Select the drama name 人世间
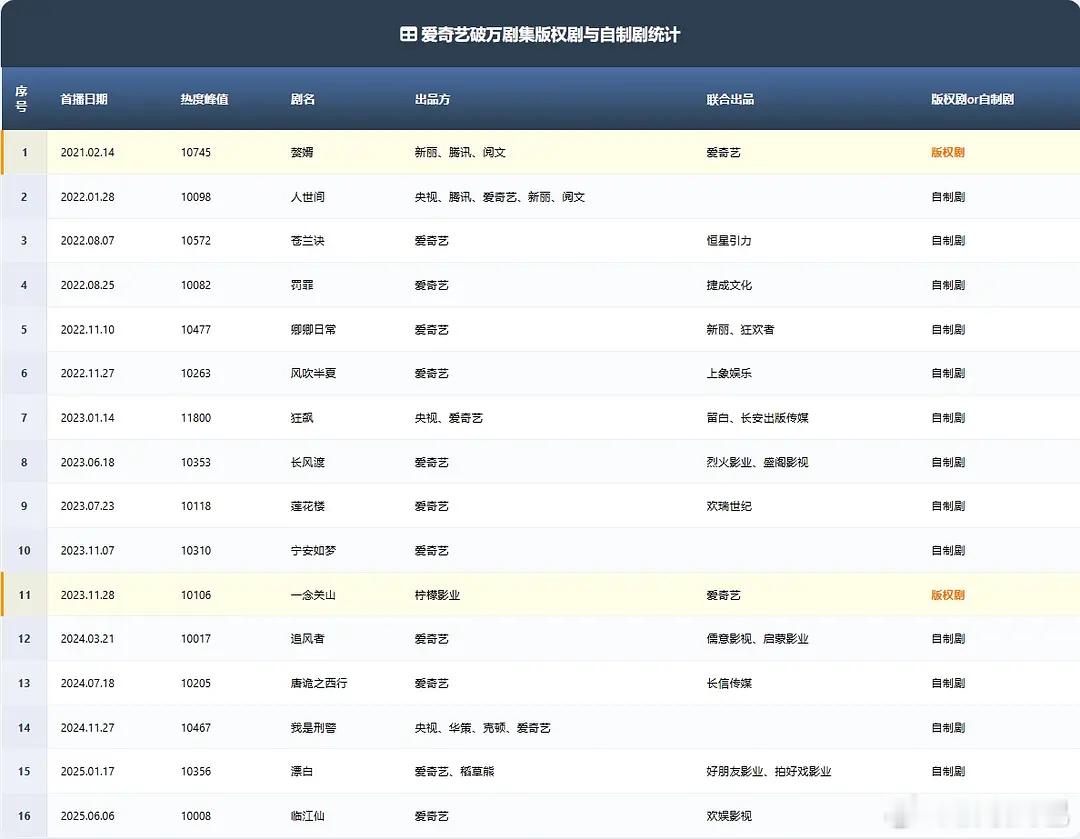The height and width of the screenshot is (839, 1080). tap(307, 197)
